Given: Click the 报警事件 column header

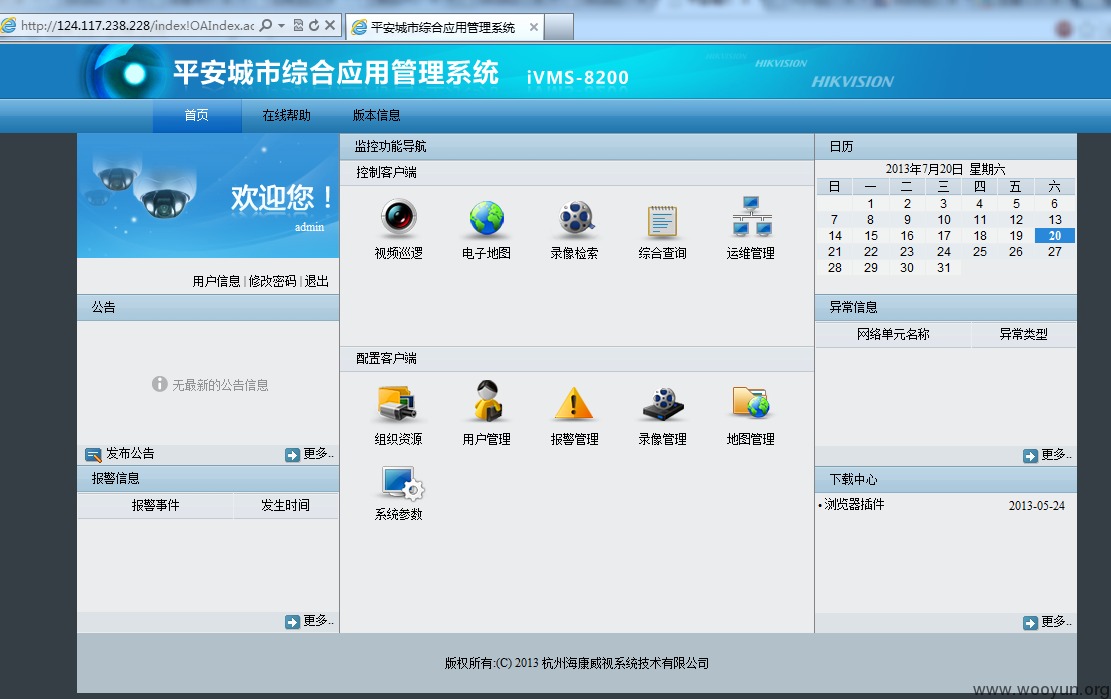Looking at the screenshot, I should [155, 506].
